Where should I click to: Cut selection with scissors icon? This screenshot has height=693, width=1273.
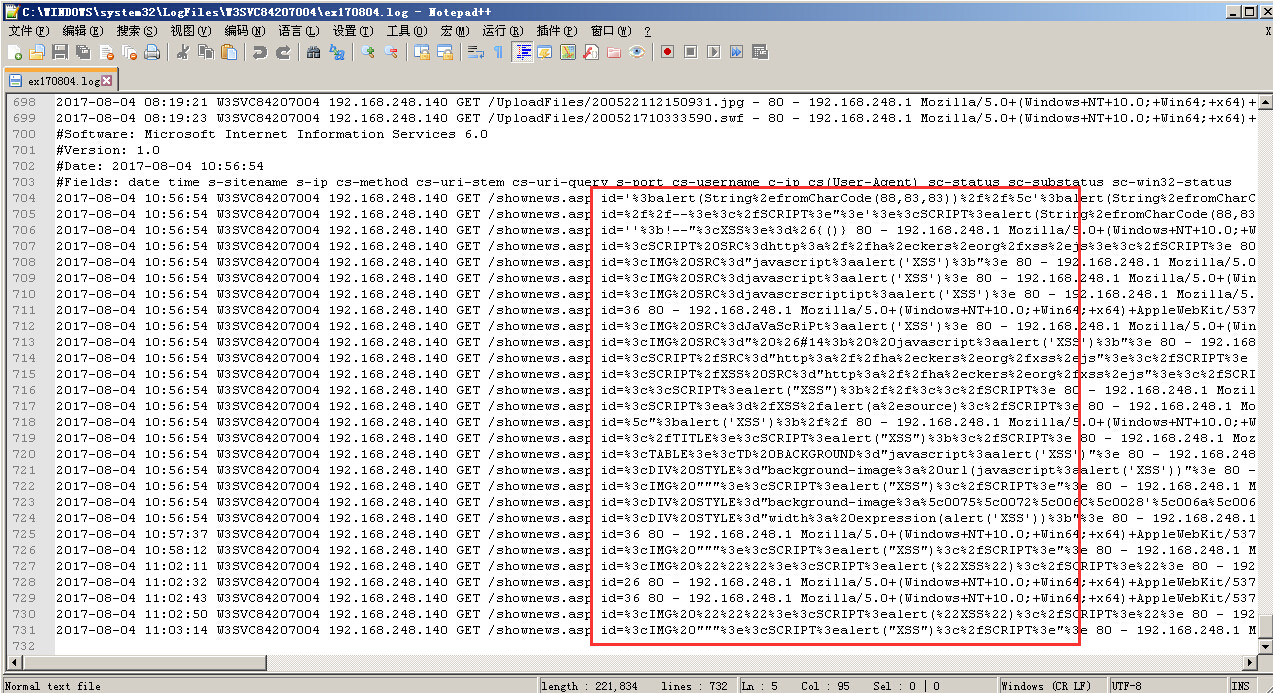[183, 52]
